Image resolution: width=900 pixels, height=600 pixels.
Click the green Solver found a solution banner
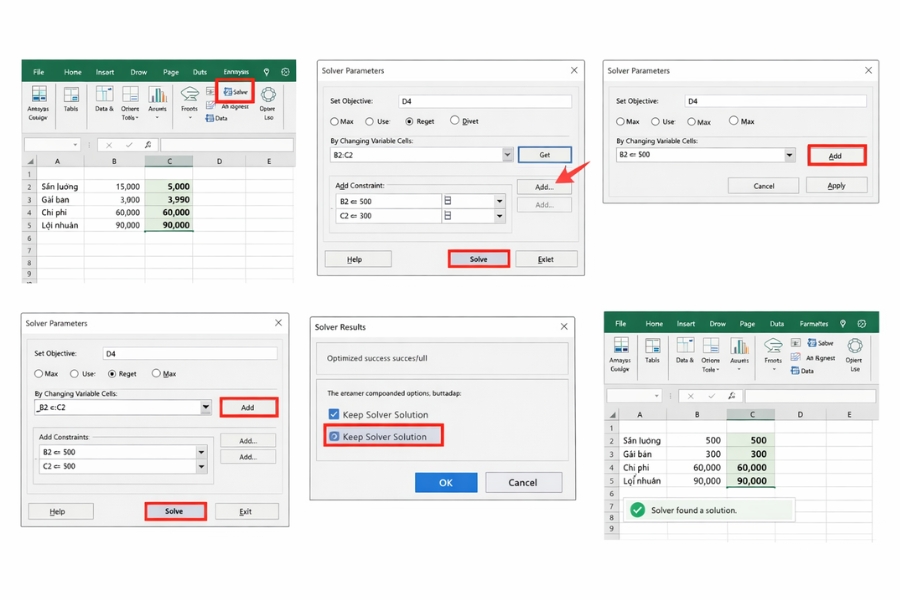(707, 509)
